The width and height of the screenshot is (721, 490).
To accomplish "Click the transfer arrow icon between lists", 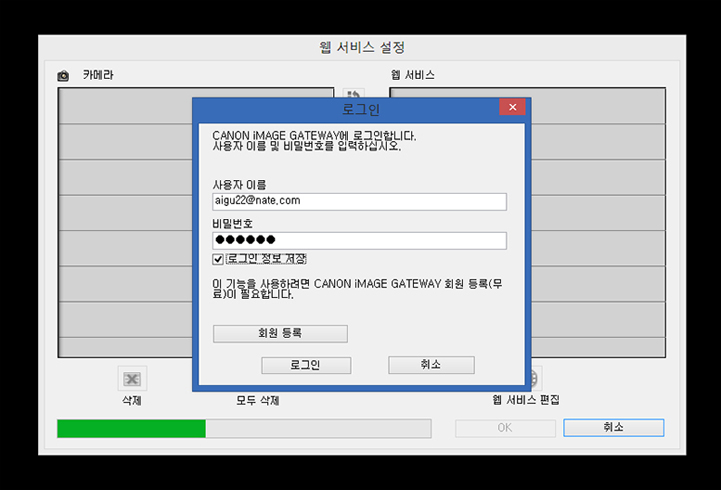I will tap(354, 93).
